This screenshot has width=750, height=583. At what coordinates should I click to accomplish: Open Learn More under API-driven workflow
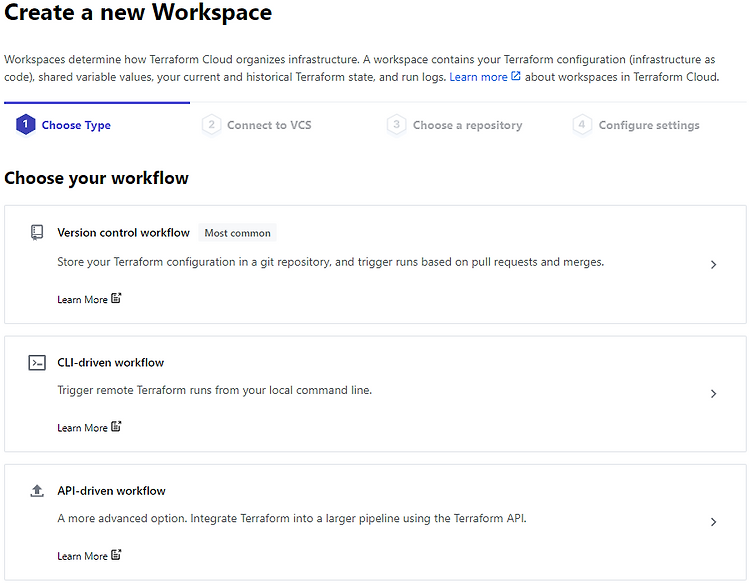[x=82, y=556]
